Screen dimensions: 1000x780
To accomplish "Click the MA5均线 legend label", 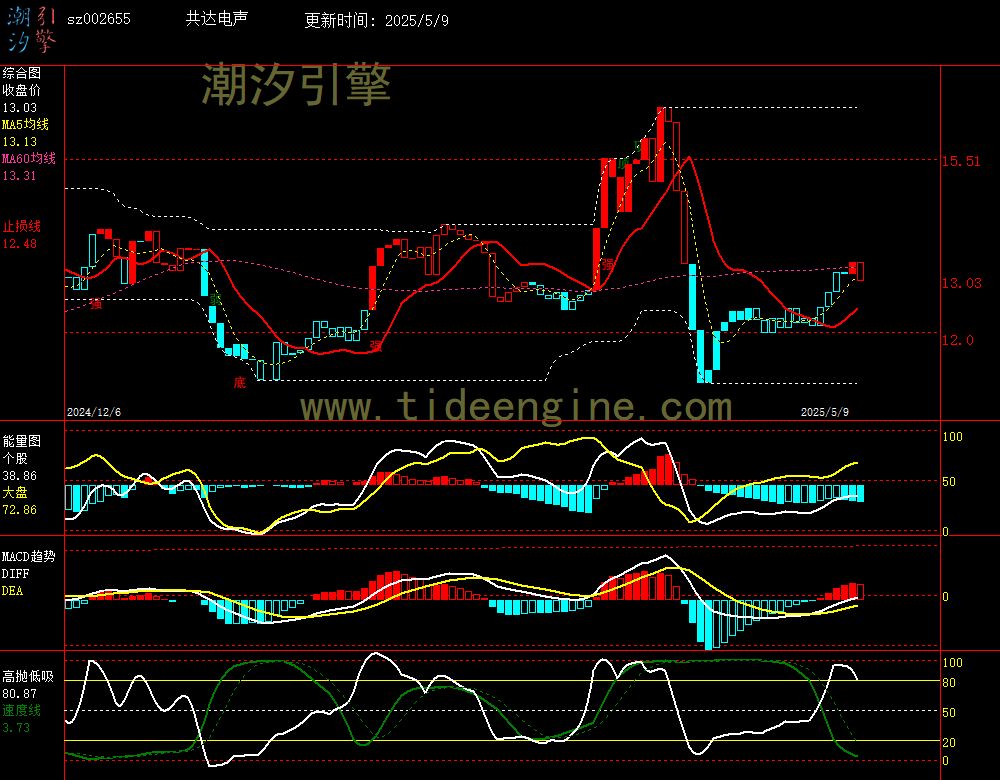I will coord(26,124).
